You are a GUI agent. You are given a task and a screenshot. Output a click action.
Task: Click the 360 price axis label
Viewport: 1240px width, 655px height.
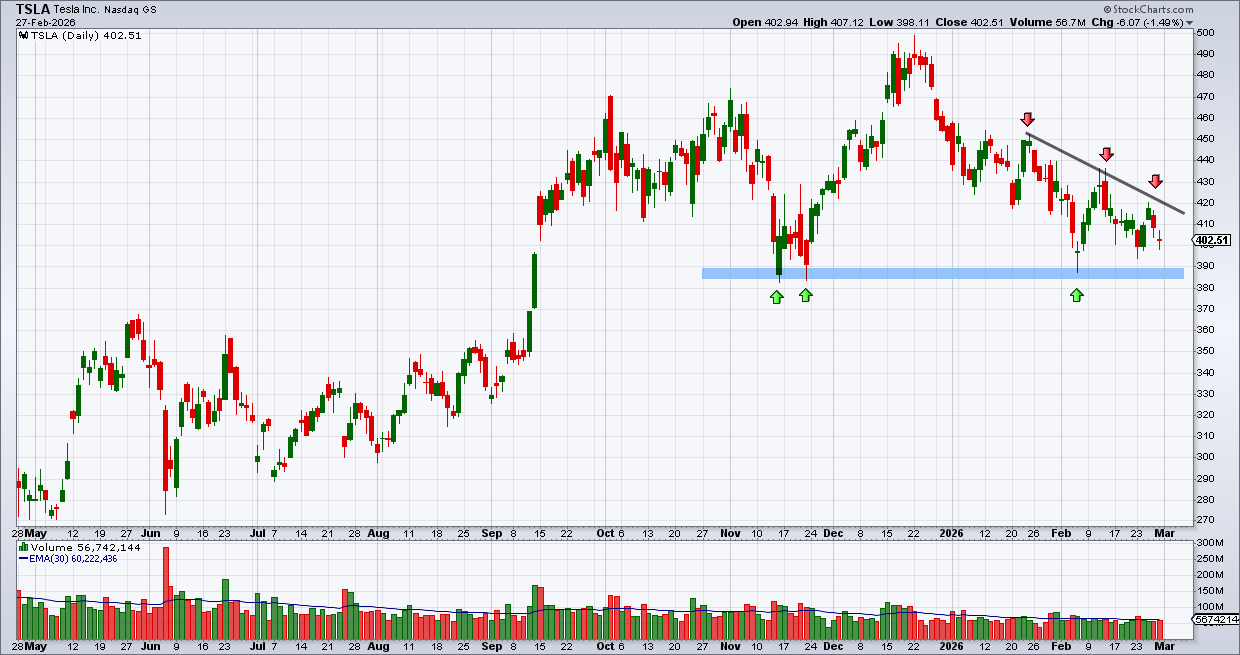pyautogui.click(x=1206, y=329)
